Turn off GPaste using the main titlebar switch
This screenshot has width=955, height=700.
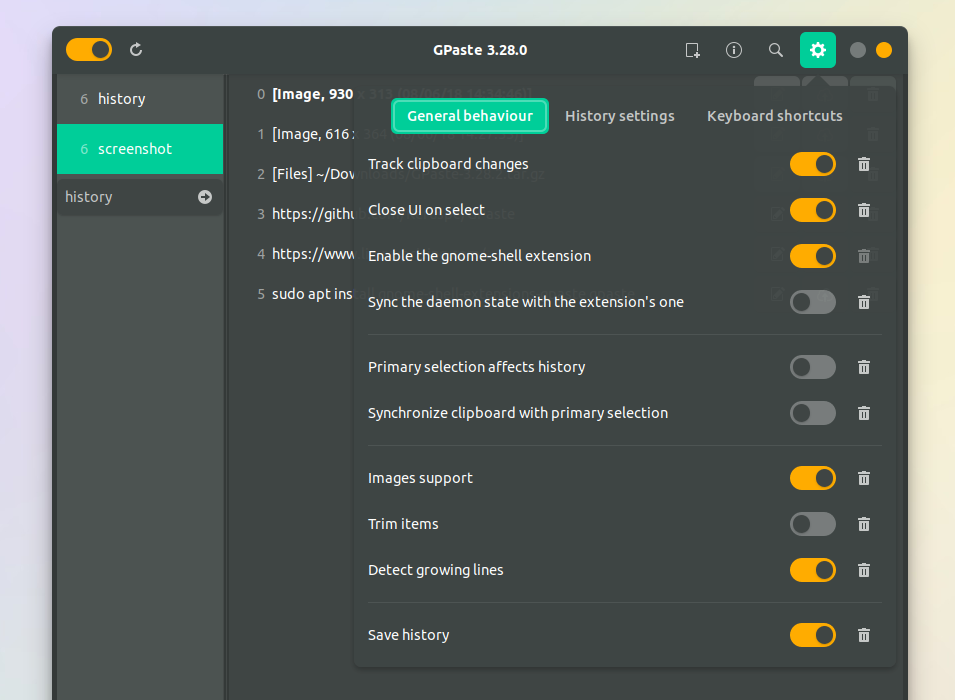tap(88, 49)
